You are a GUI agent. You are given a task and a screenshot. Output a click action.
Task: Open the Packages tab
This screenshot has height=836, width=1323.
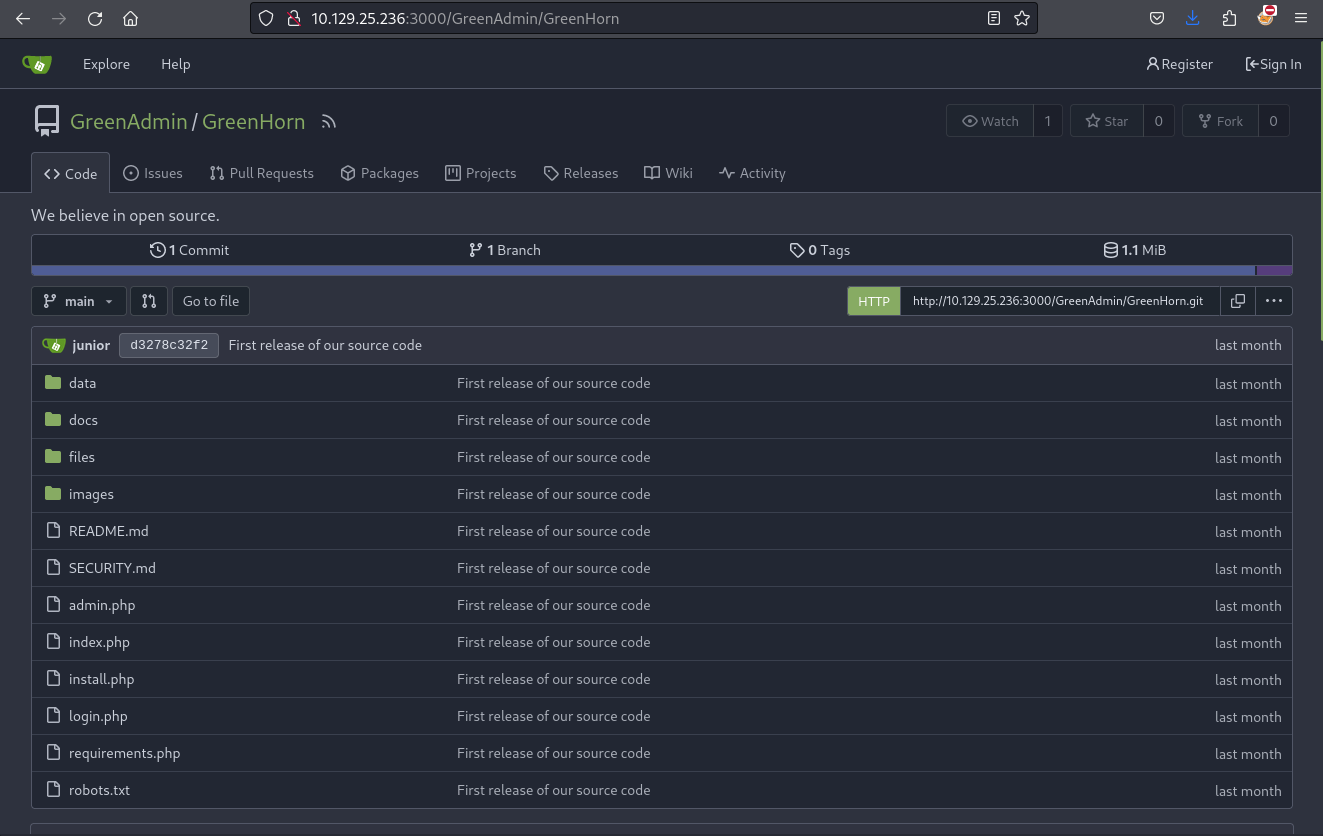379,173
